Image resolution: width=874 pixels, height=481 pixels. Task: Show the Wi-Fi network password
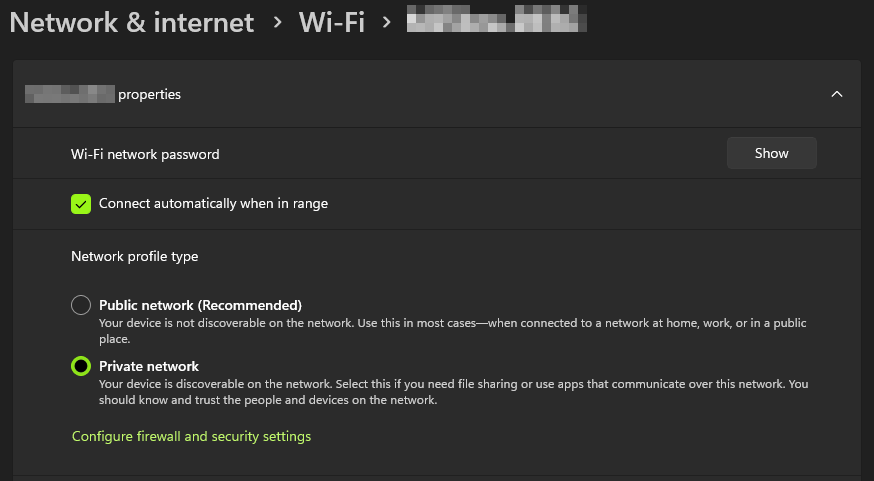coord(771,153)
